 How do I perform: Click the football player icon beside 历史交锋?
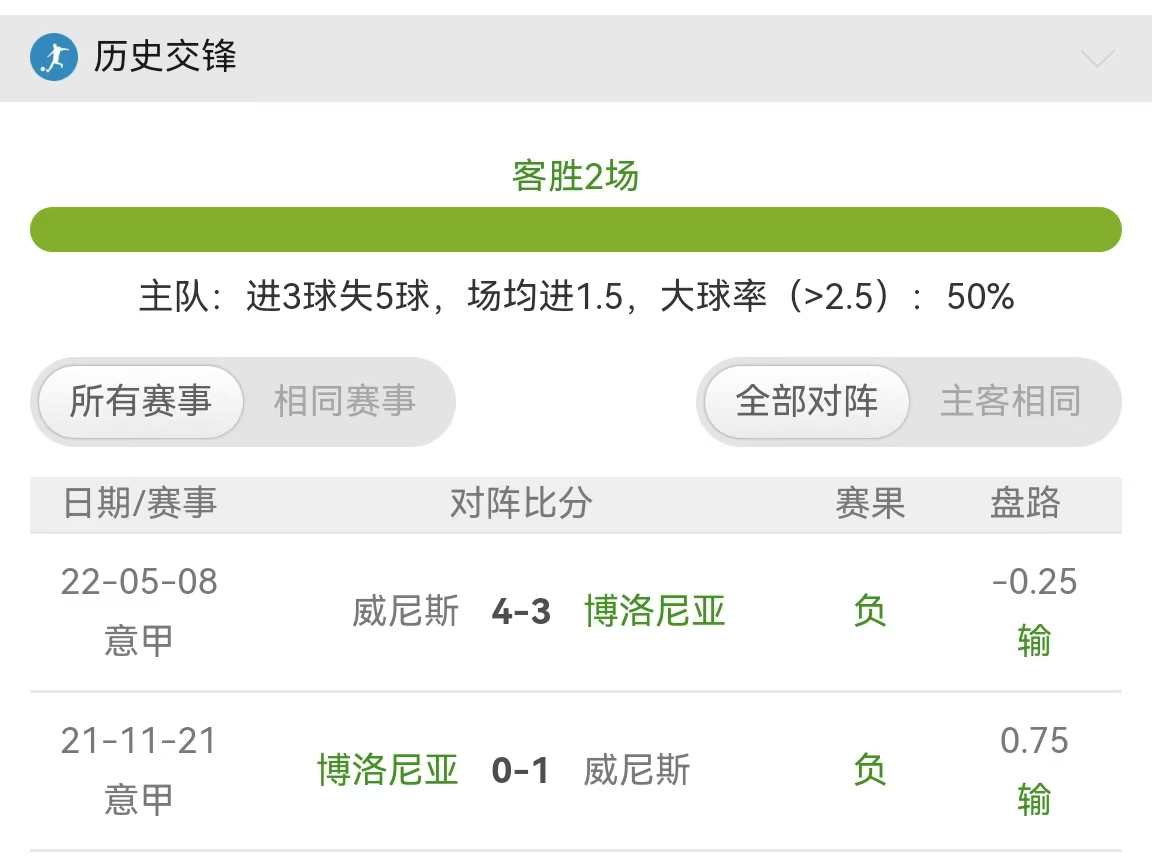54,57
